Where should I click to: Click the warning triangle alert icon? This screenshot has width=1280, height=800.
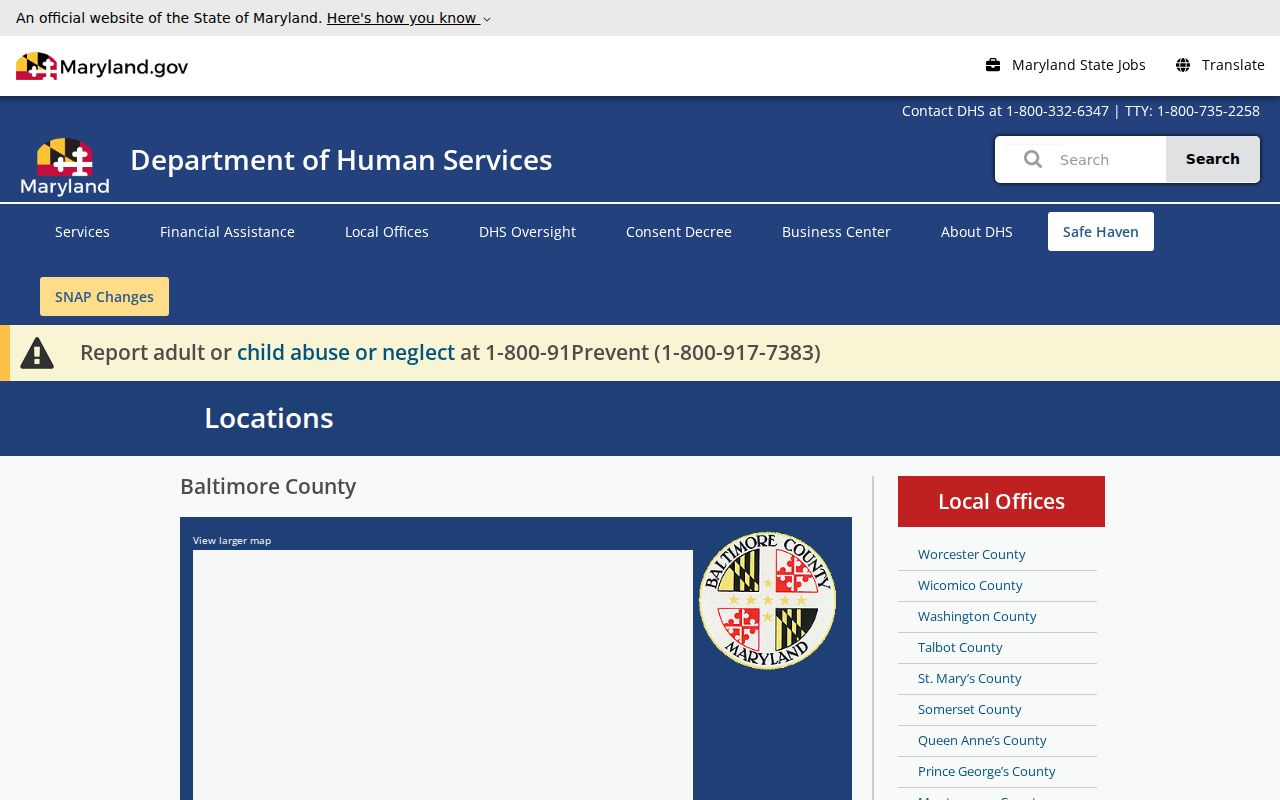point(37,353)
